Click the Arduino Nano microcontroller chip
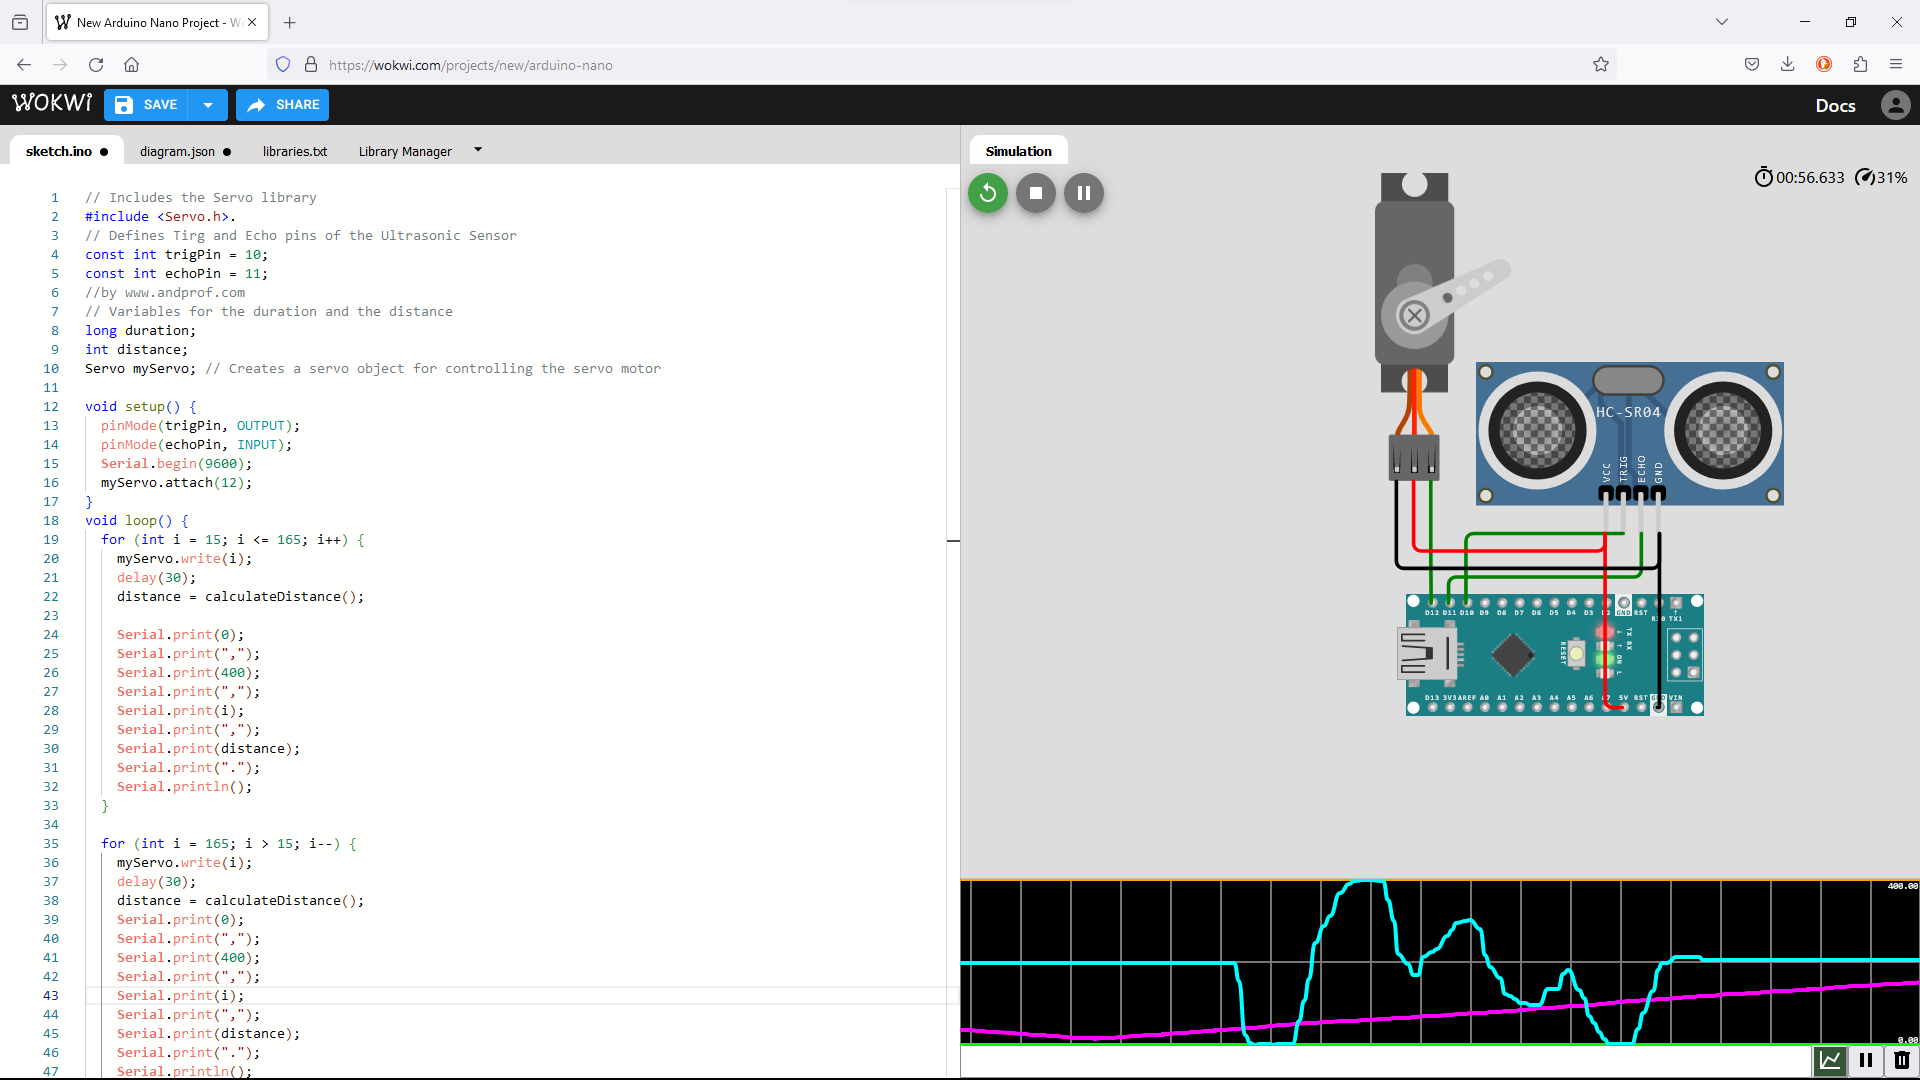 point(1513,655)
